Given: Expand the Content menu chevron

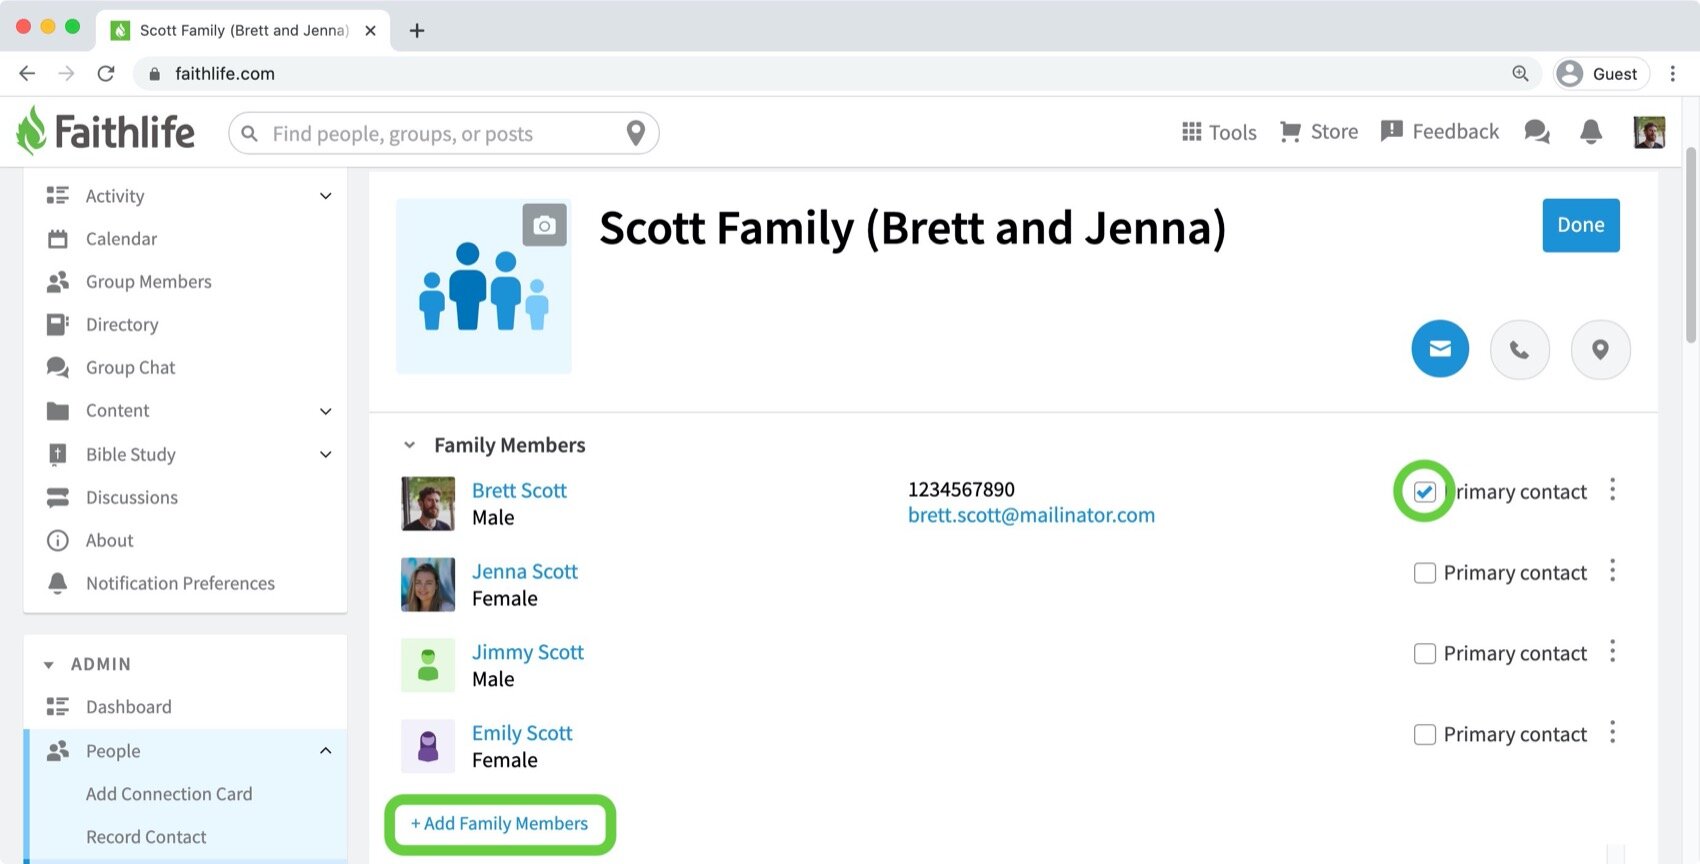Looking at the screenshot, I should 325,411.
